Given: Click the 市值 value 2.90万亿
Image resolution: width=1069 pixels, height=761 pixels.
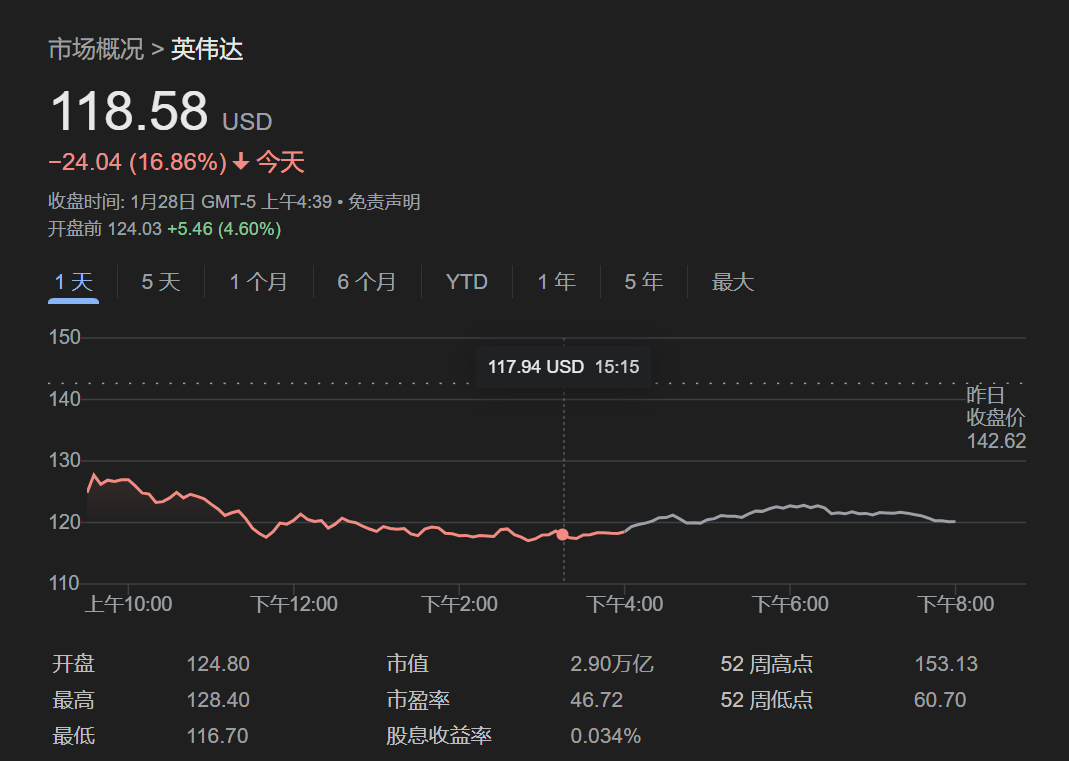Looking at the screenshot, I should tap(612, 663).
